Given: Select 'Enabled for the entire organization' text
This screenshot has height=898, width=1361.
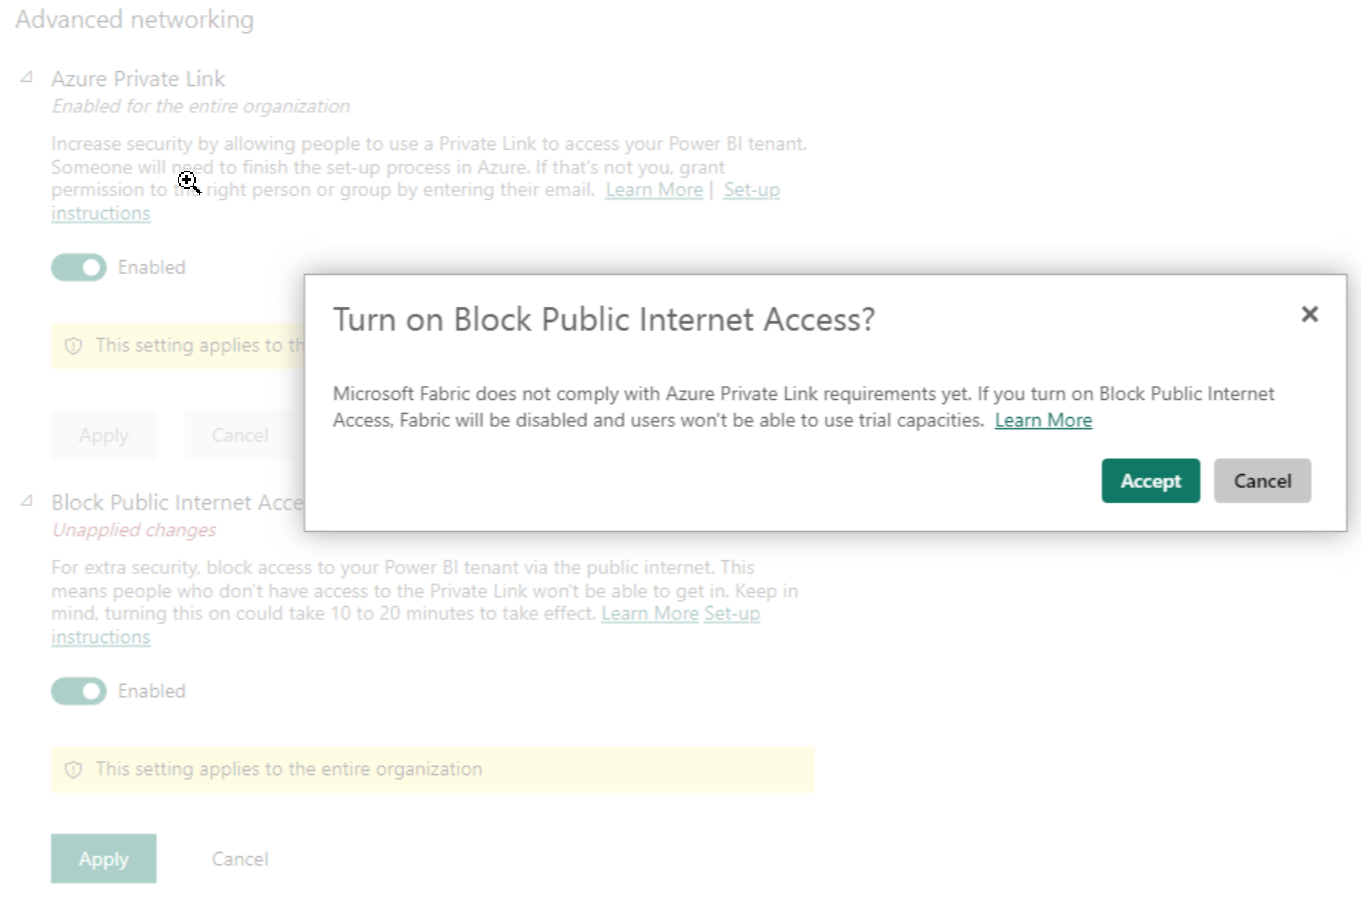Looking at the screenshot, I should 201,106.
